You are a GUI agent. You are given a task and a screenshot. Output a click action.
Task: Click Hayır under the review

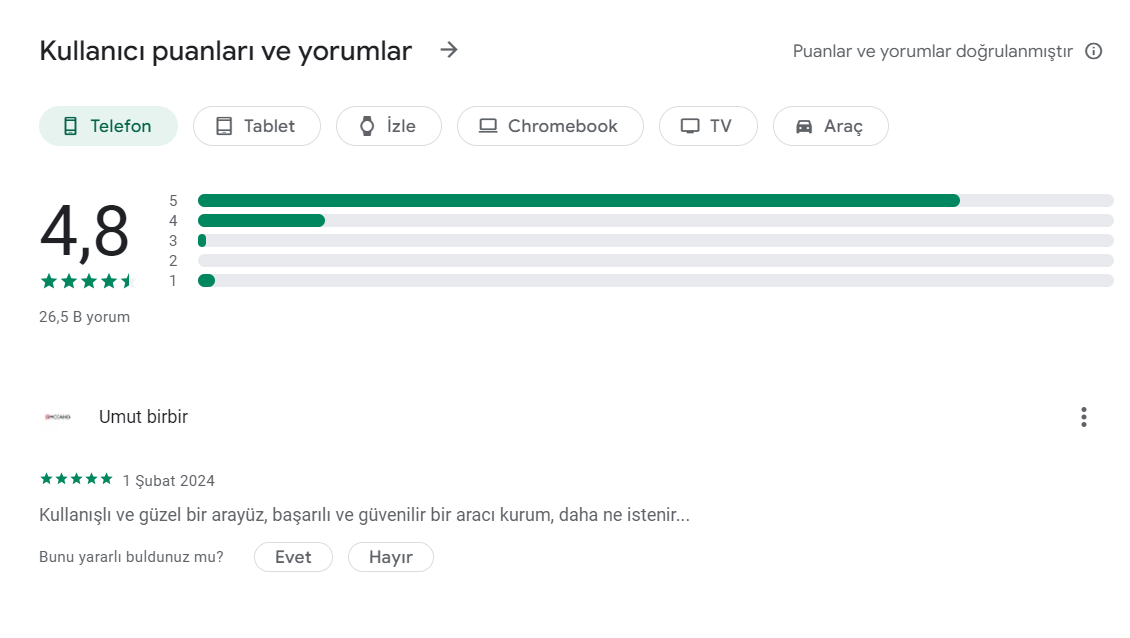[390, 557]
